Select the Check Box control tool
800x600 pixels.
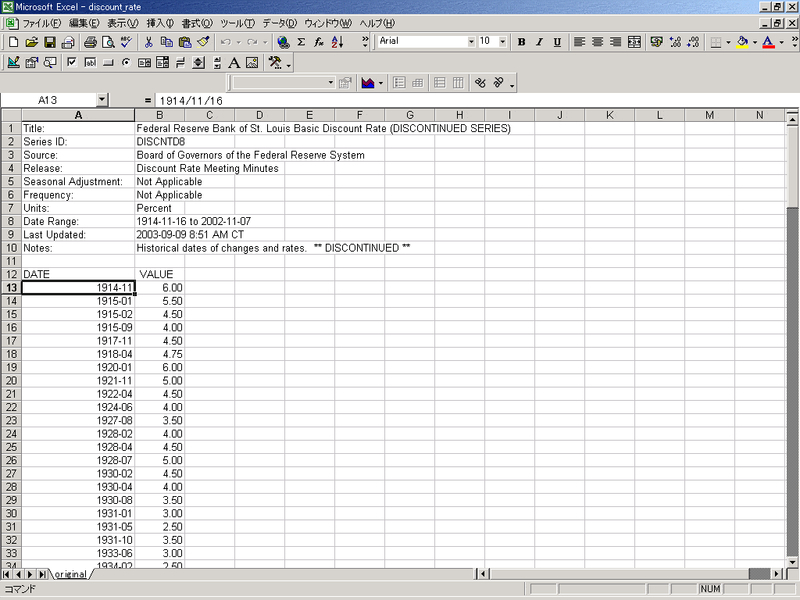pyautogui.click(x=72, y=62)
